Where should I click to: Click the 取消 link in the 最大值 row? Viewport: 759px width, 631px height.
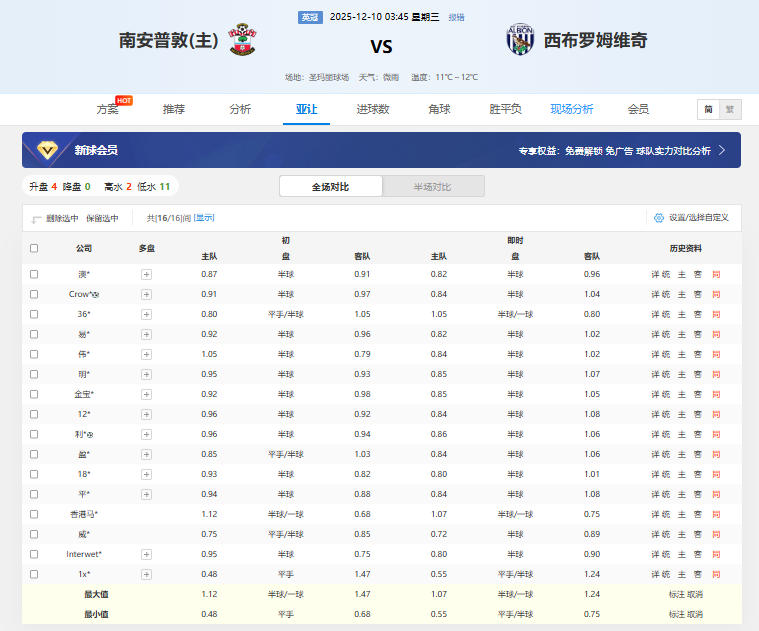695,594
